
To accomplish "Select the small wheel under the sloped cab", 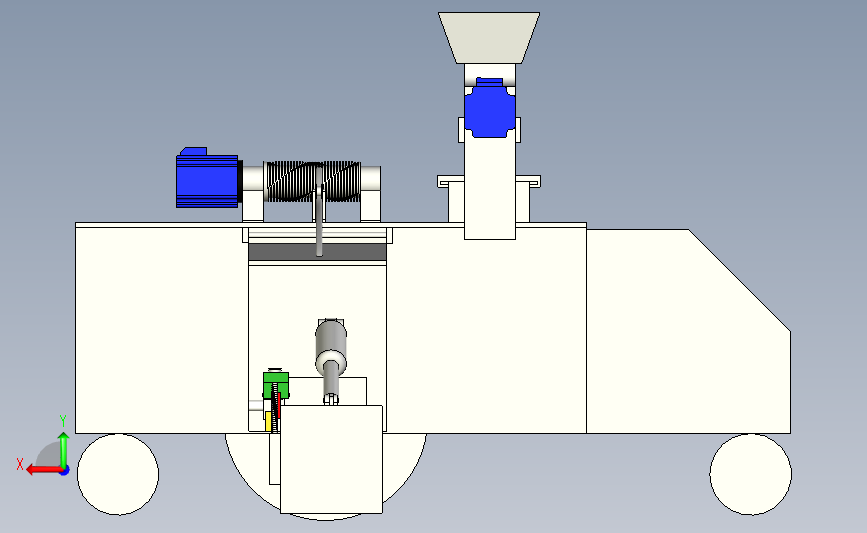I will pyautogui.click(x=750, y=474).
